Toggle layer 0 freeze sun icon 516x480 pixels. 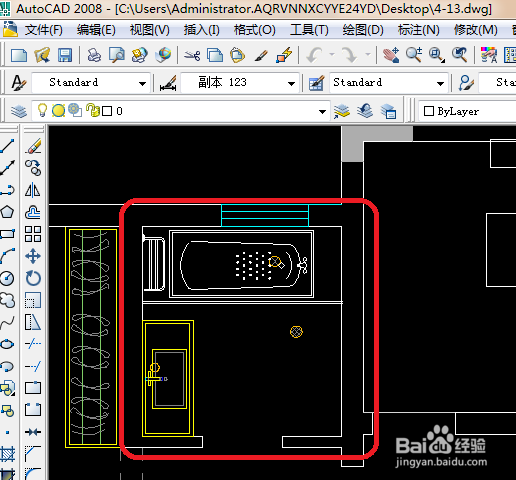pyautogui.click(x=58, y=111)
